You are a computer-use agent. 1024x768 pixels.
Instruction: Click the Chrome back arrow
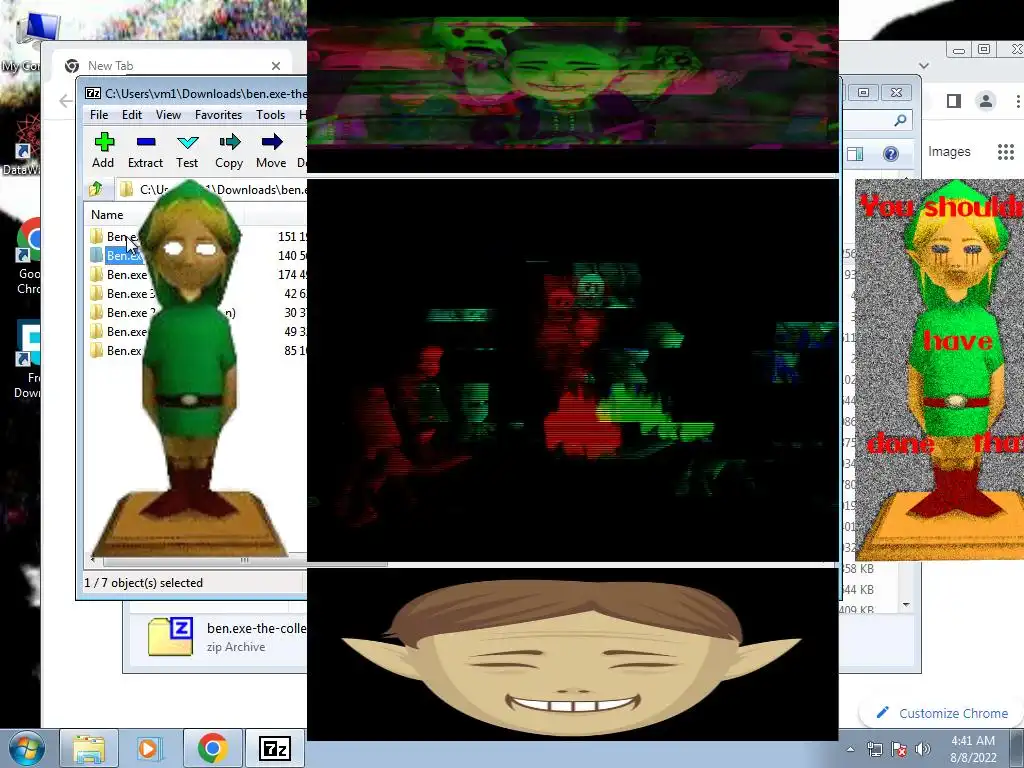point(66,101)
